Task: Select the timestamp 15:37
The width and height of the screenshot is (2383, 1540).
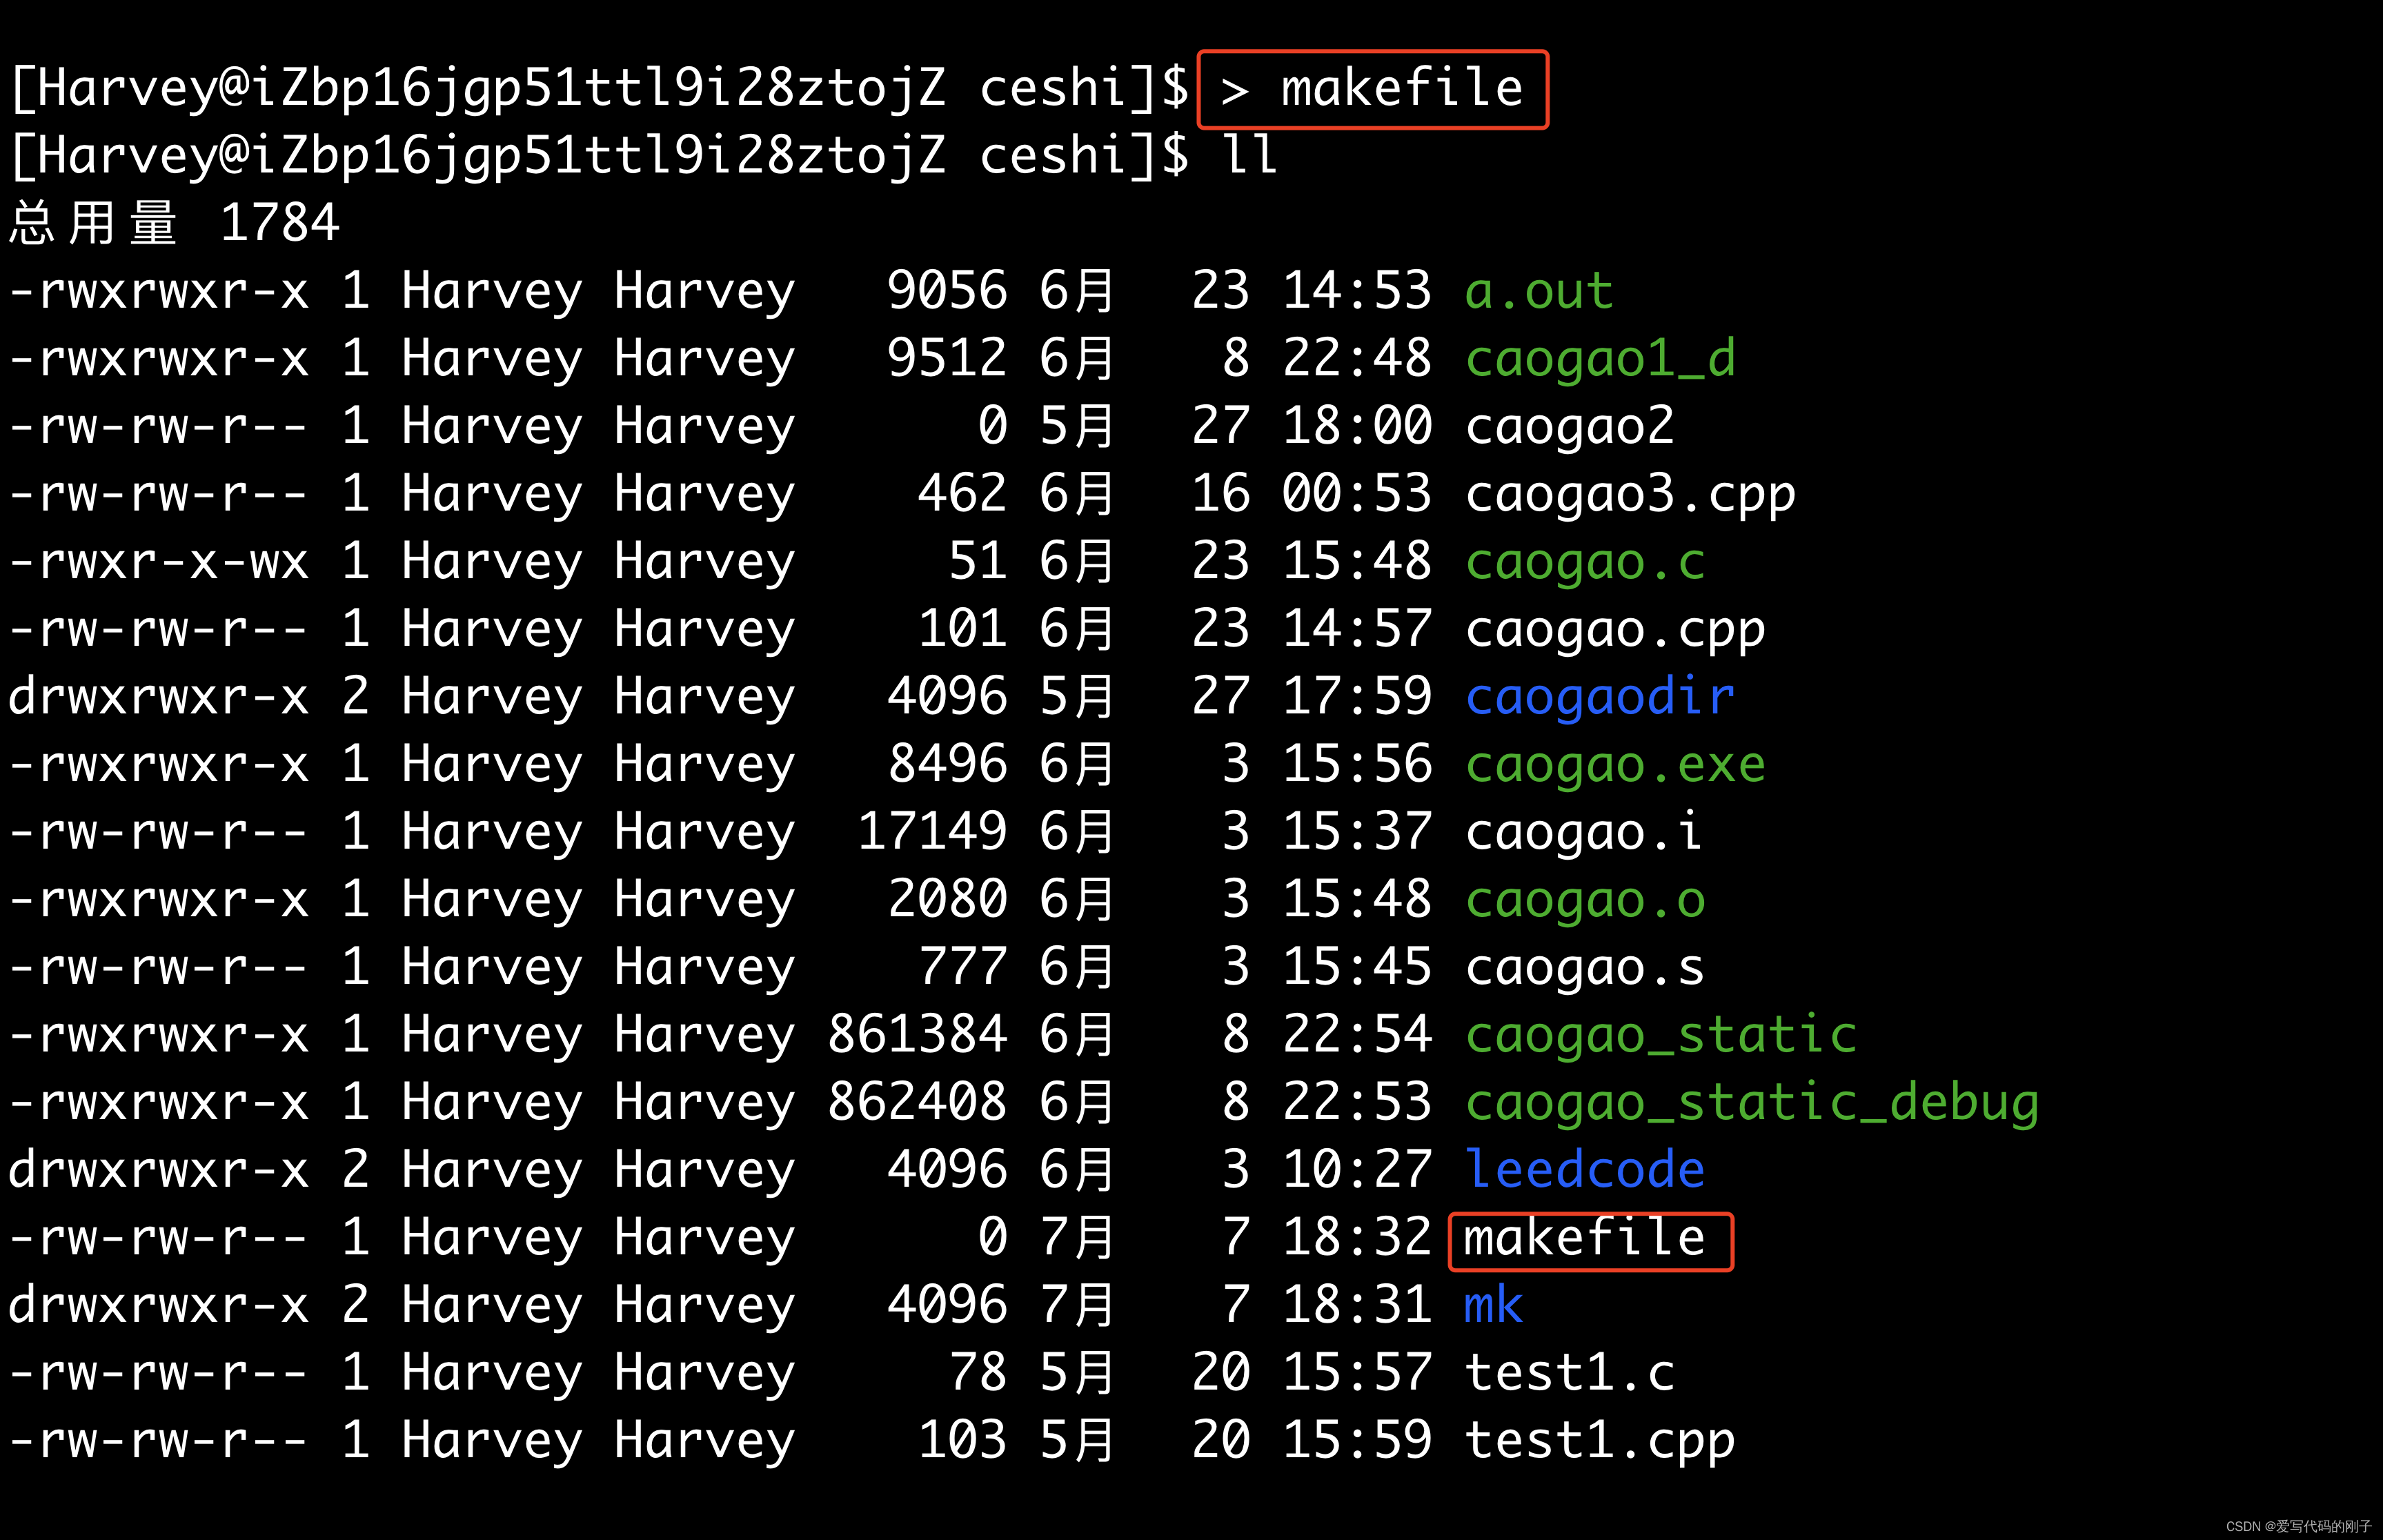Action: point(1357,832)
